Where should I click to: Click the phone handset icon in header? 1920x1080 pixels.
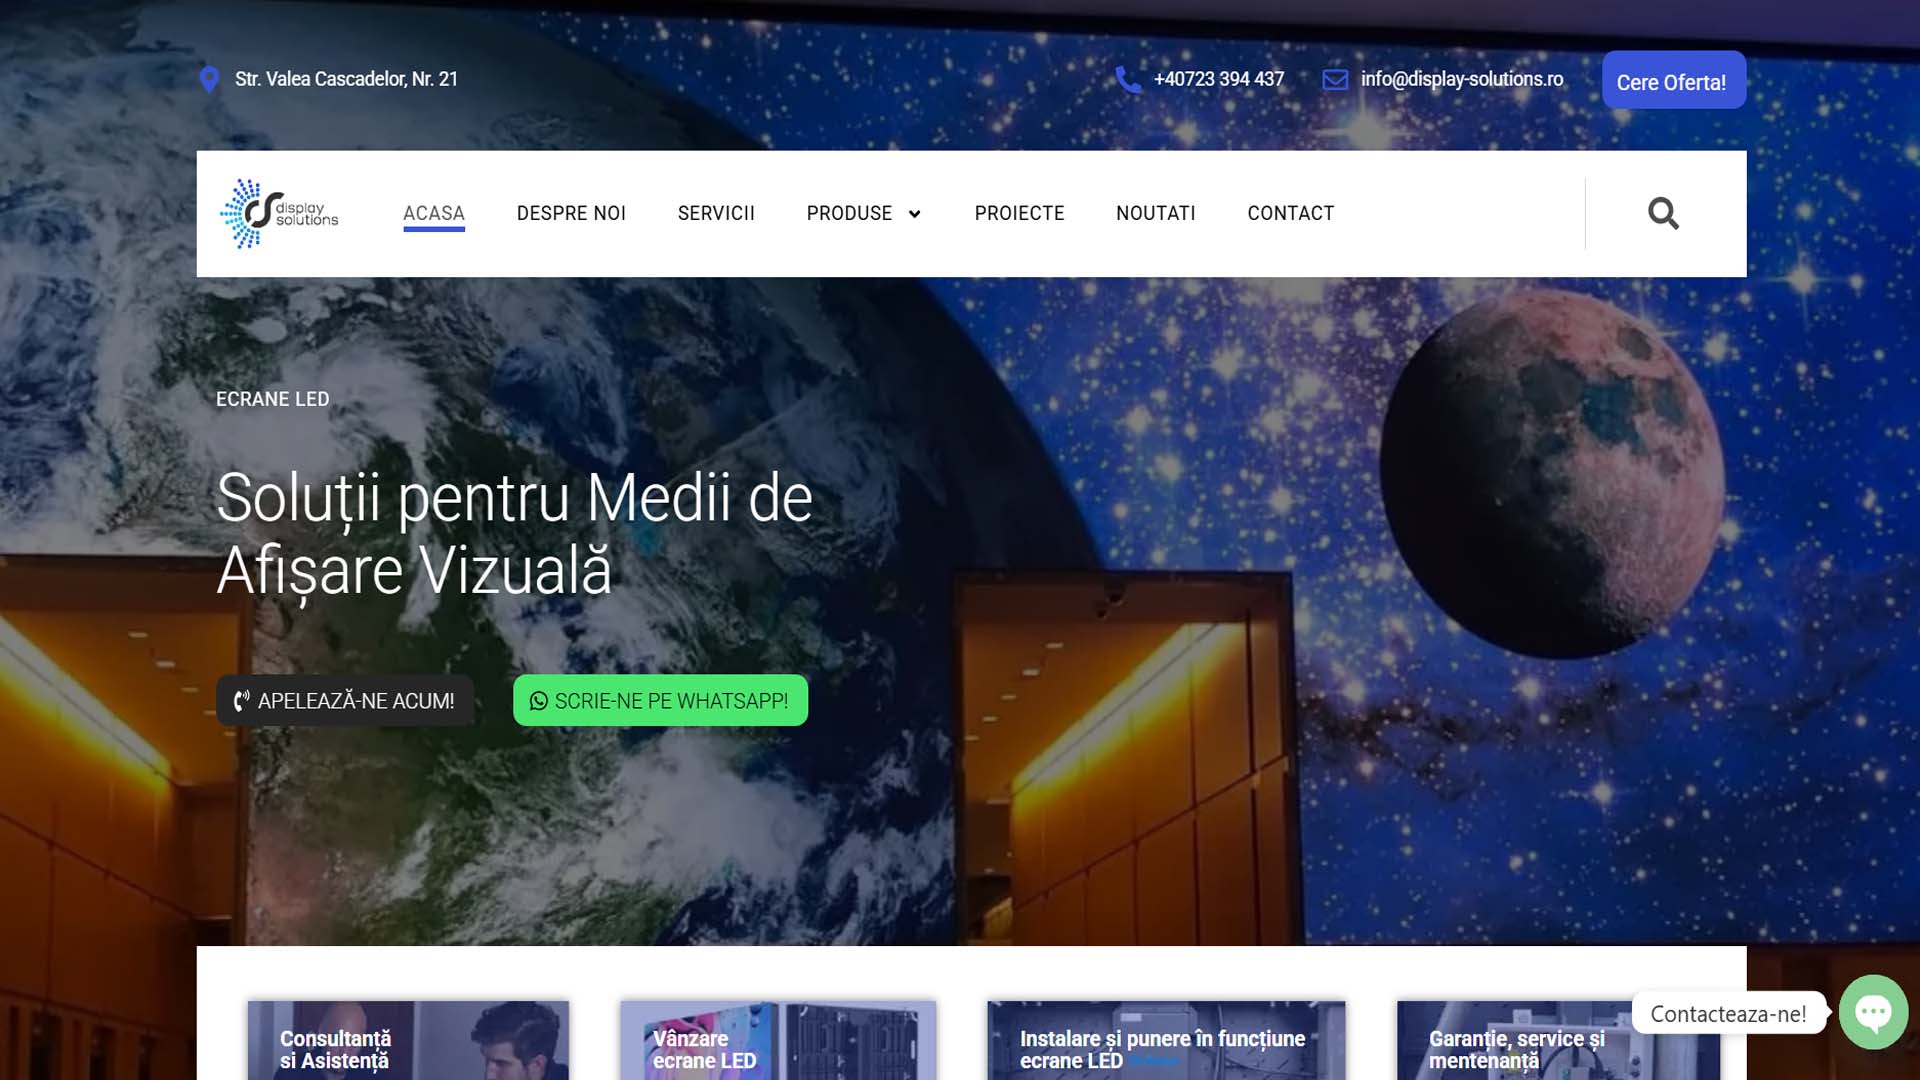[1128, 79]
